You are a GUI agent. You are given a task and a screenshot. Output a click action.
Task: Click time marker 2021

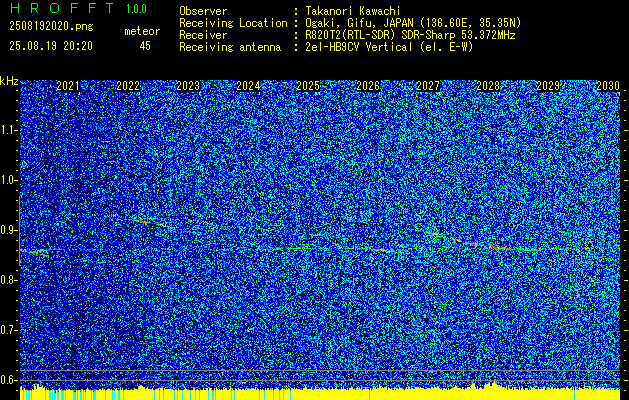(x=68, y=86)
